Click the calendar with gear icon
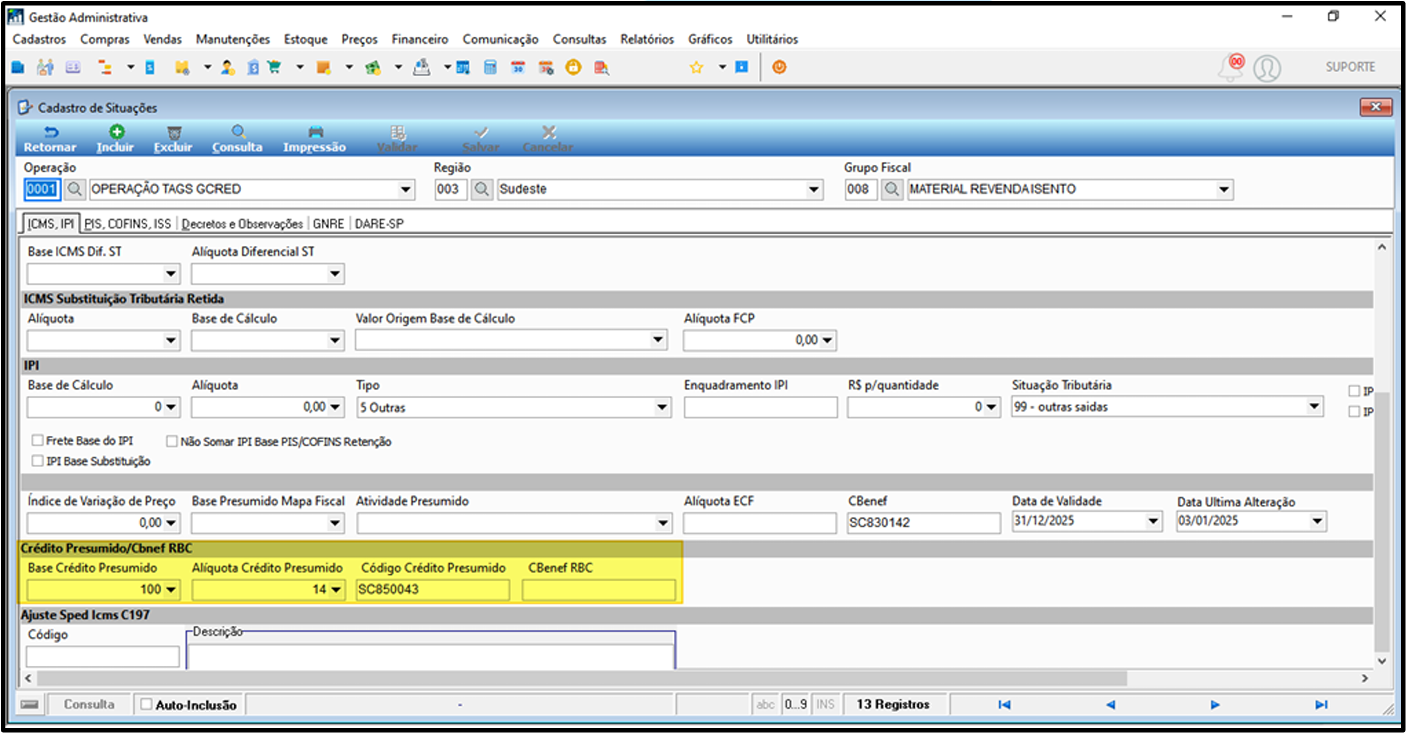 [x=546, y=68]
